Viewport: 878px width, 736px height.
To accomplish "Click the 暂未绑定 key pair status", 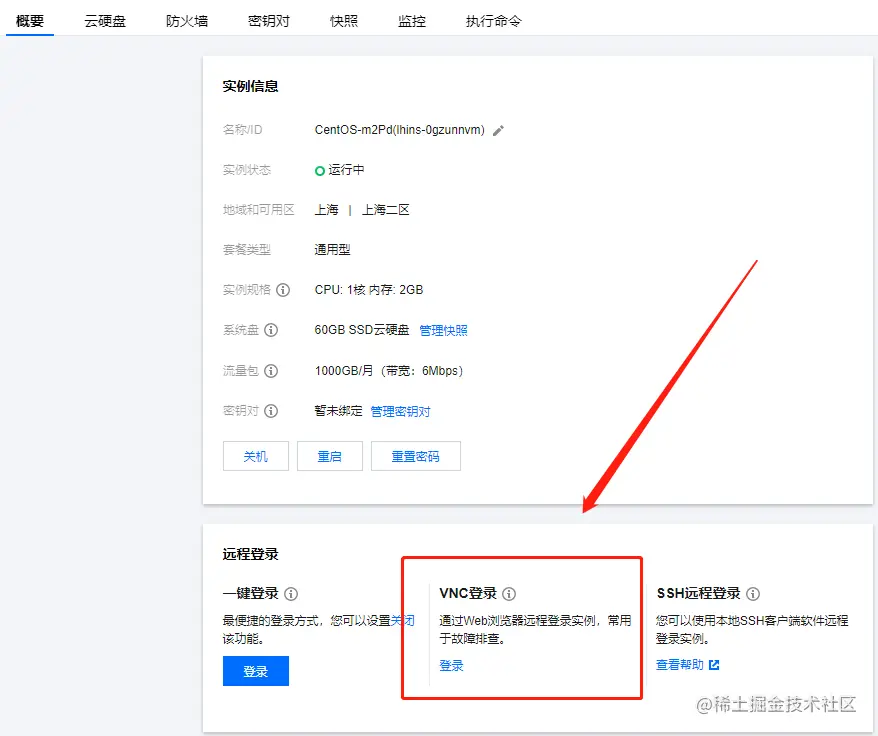I will click(x=338, y=411).
